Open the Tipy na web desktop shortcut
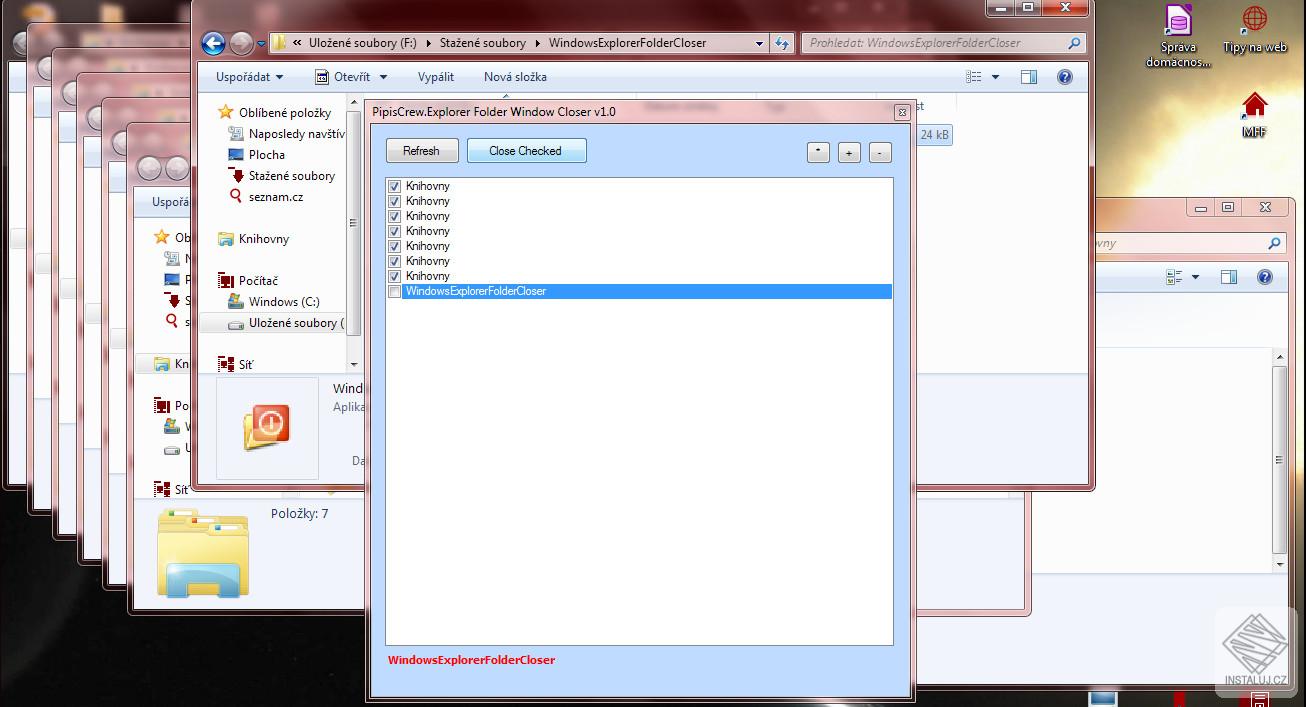The width and height of the screenshot is (1306, 707). (1255, 29)
